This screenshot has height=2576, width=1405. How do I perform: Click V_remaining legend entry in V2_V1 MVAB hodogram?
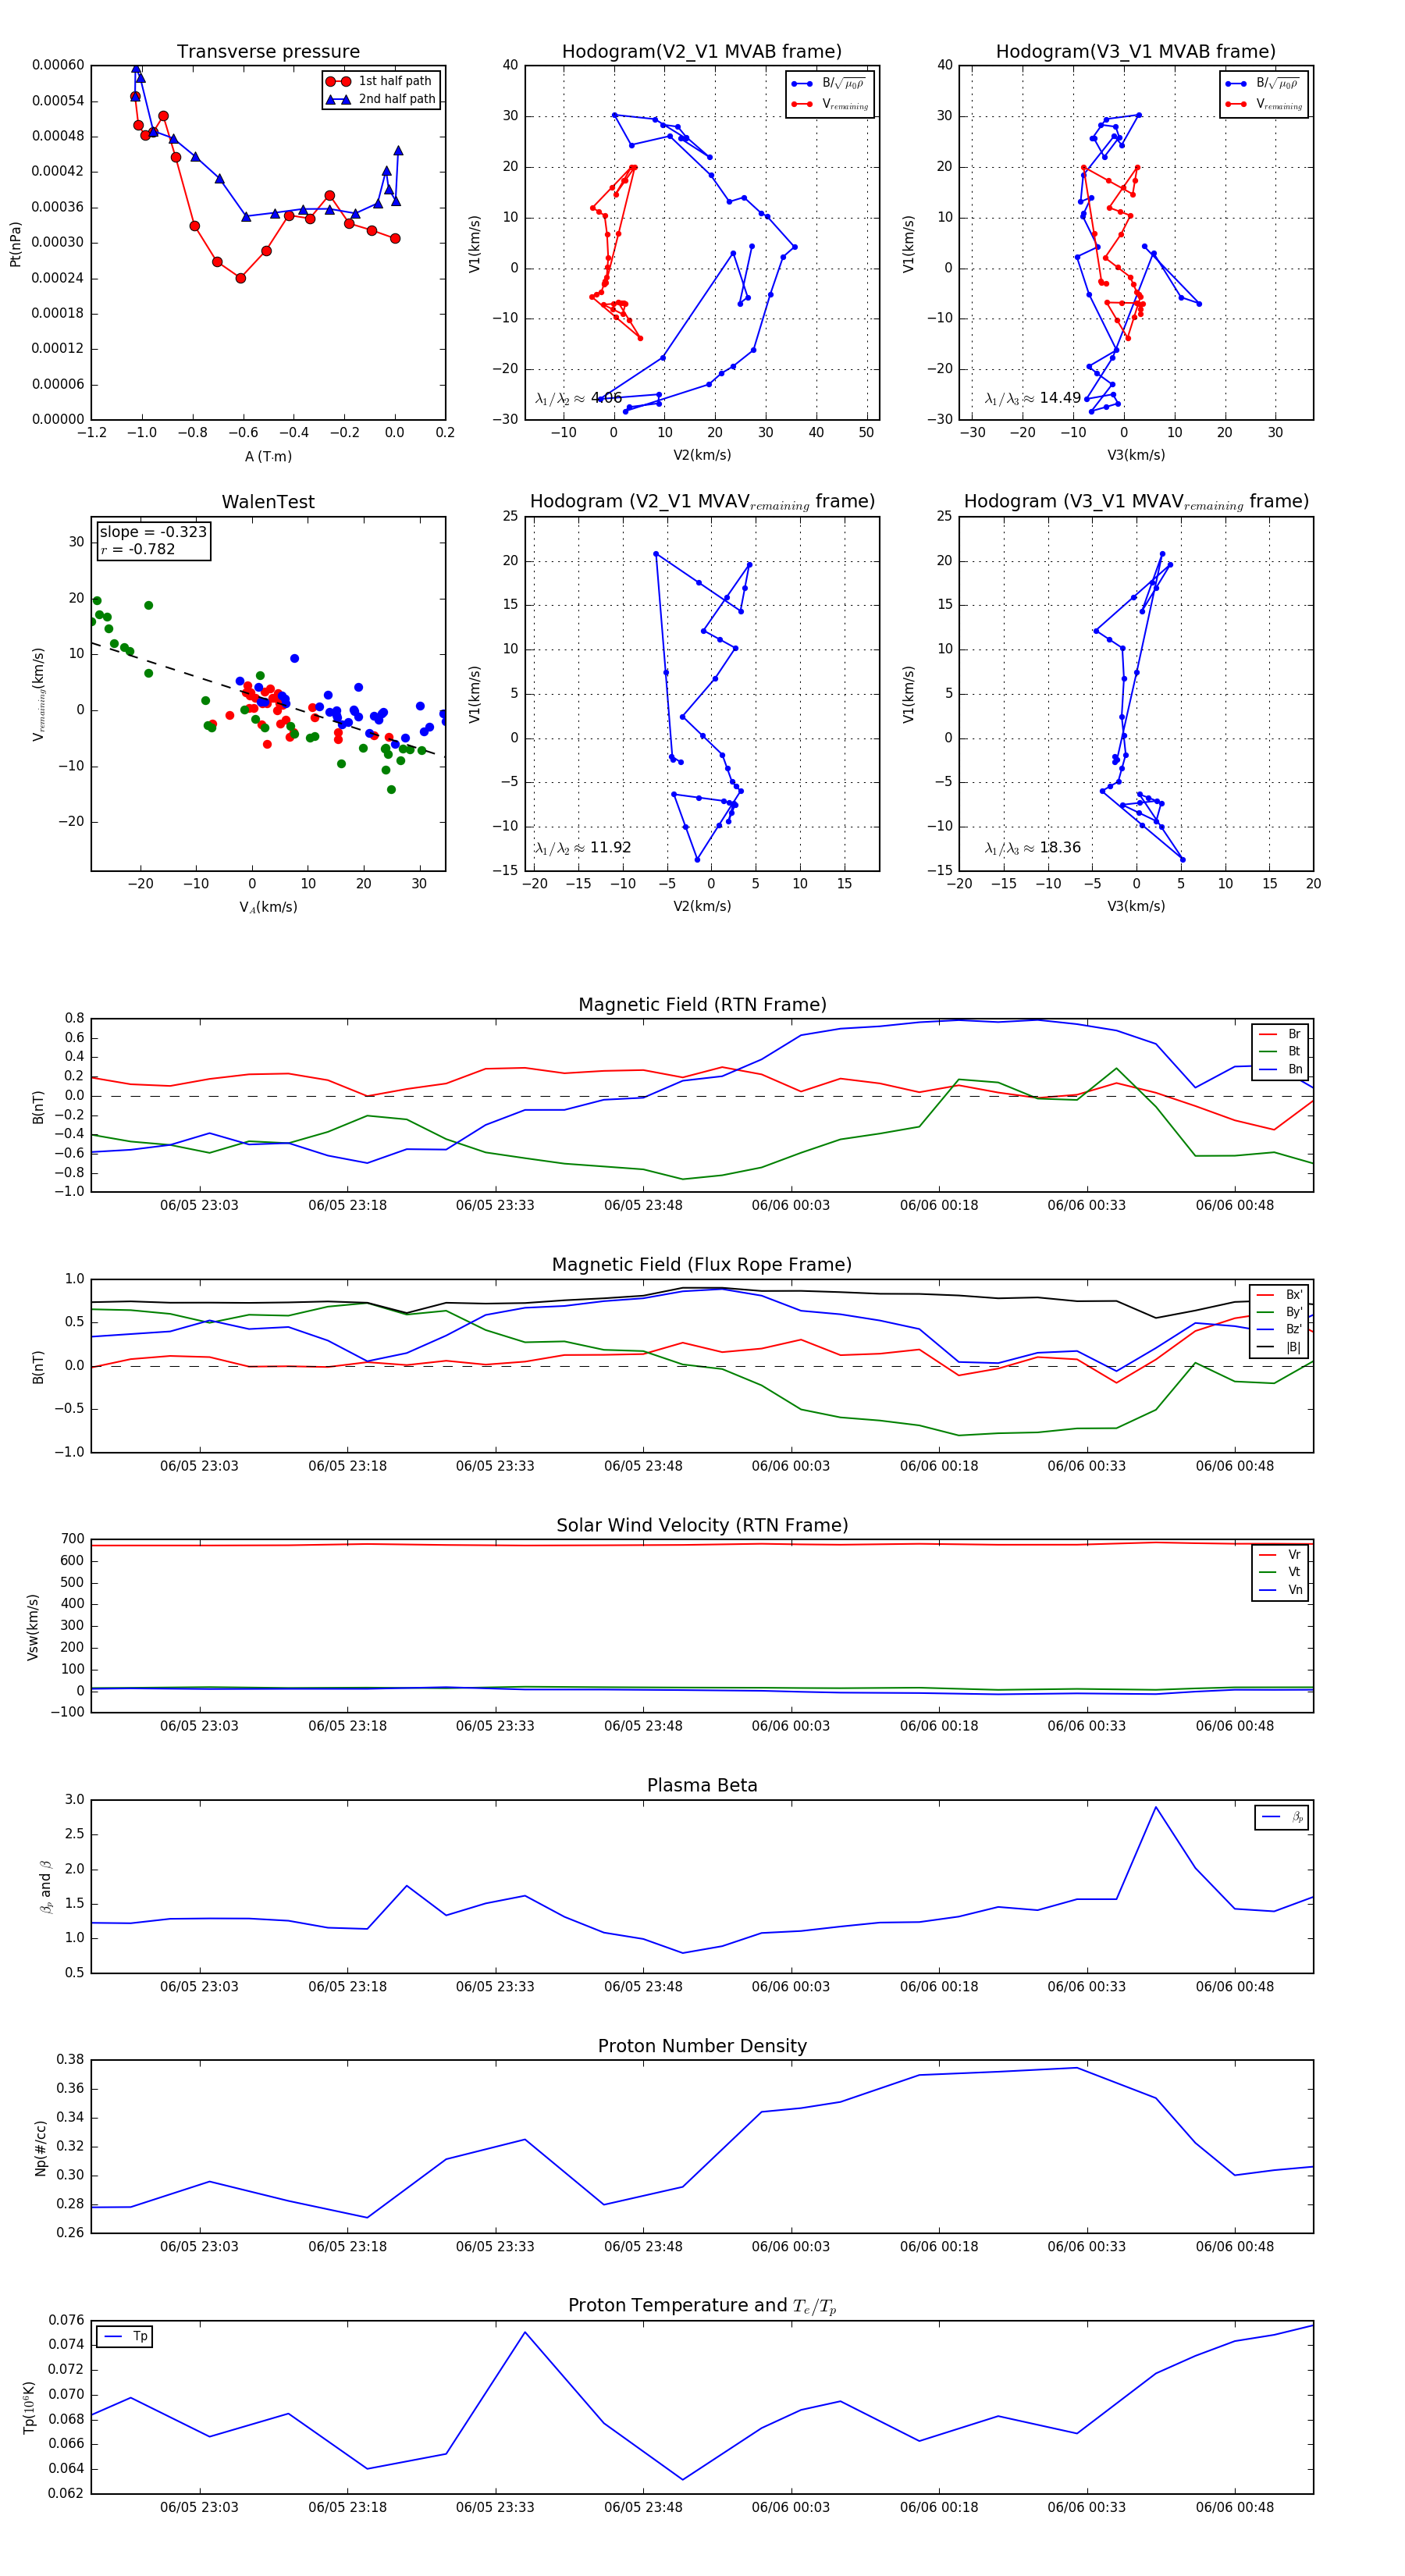coord(830,104)
